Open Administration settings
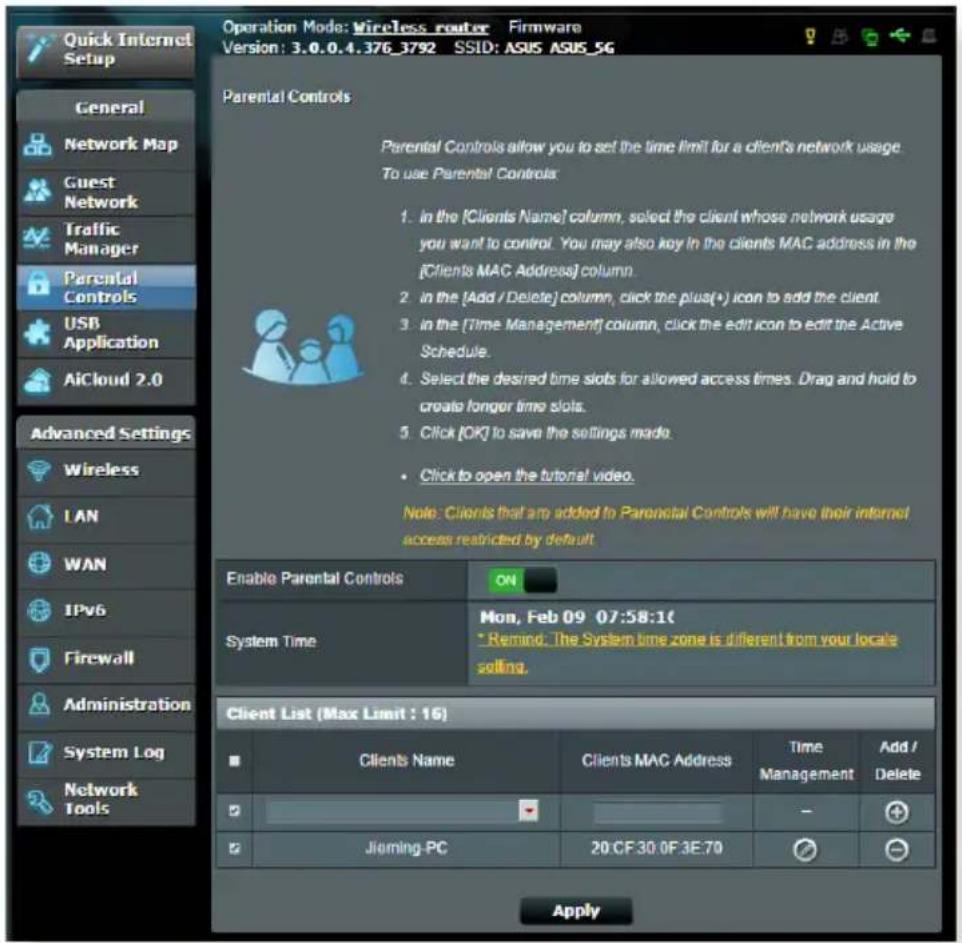The image size is (962, 943). tap(106, 705)
